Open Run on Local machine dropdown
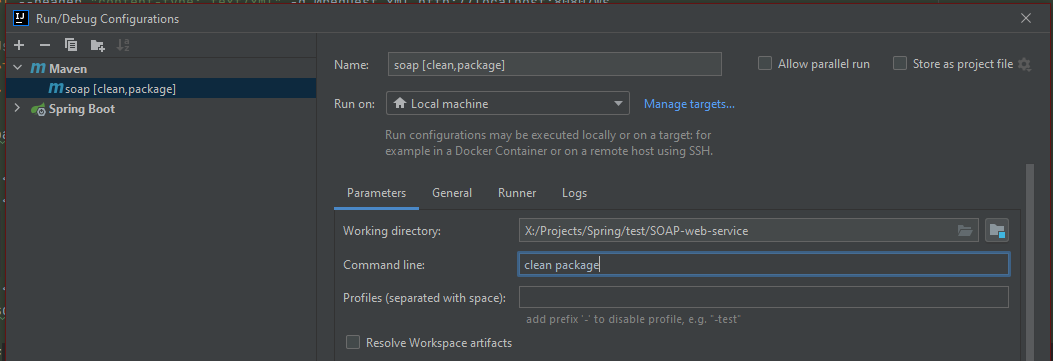The image size is (1053, 361). 508,104
